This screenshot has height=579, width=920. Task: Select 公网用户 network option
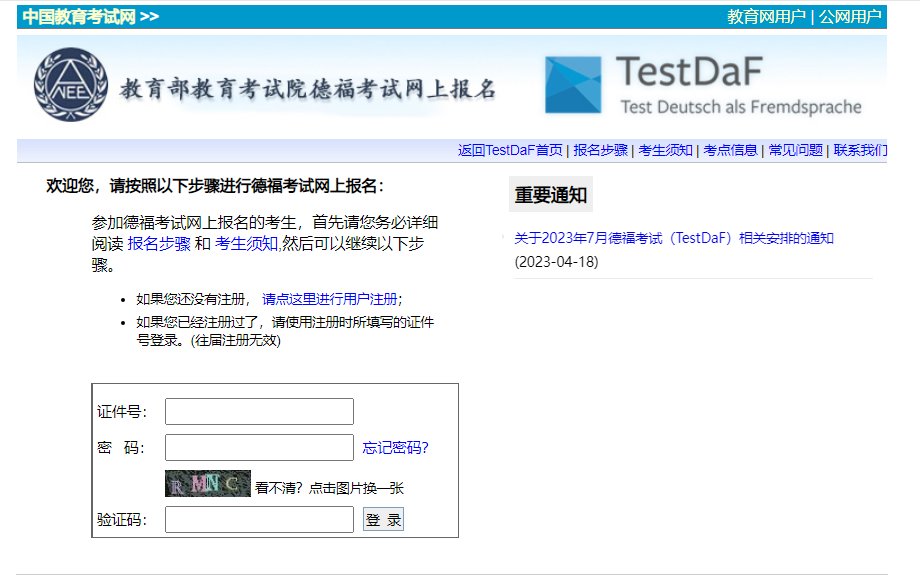coord(850,16)
